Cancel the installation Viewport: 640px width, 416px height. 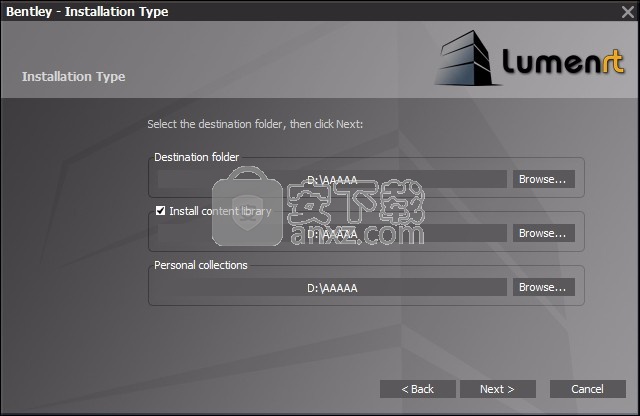pyautogui.click(x=587, y=389)
